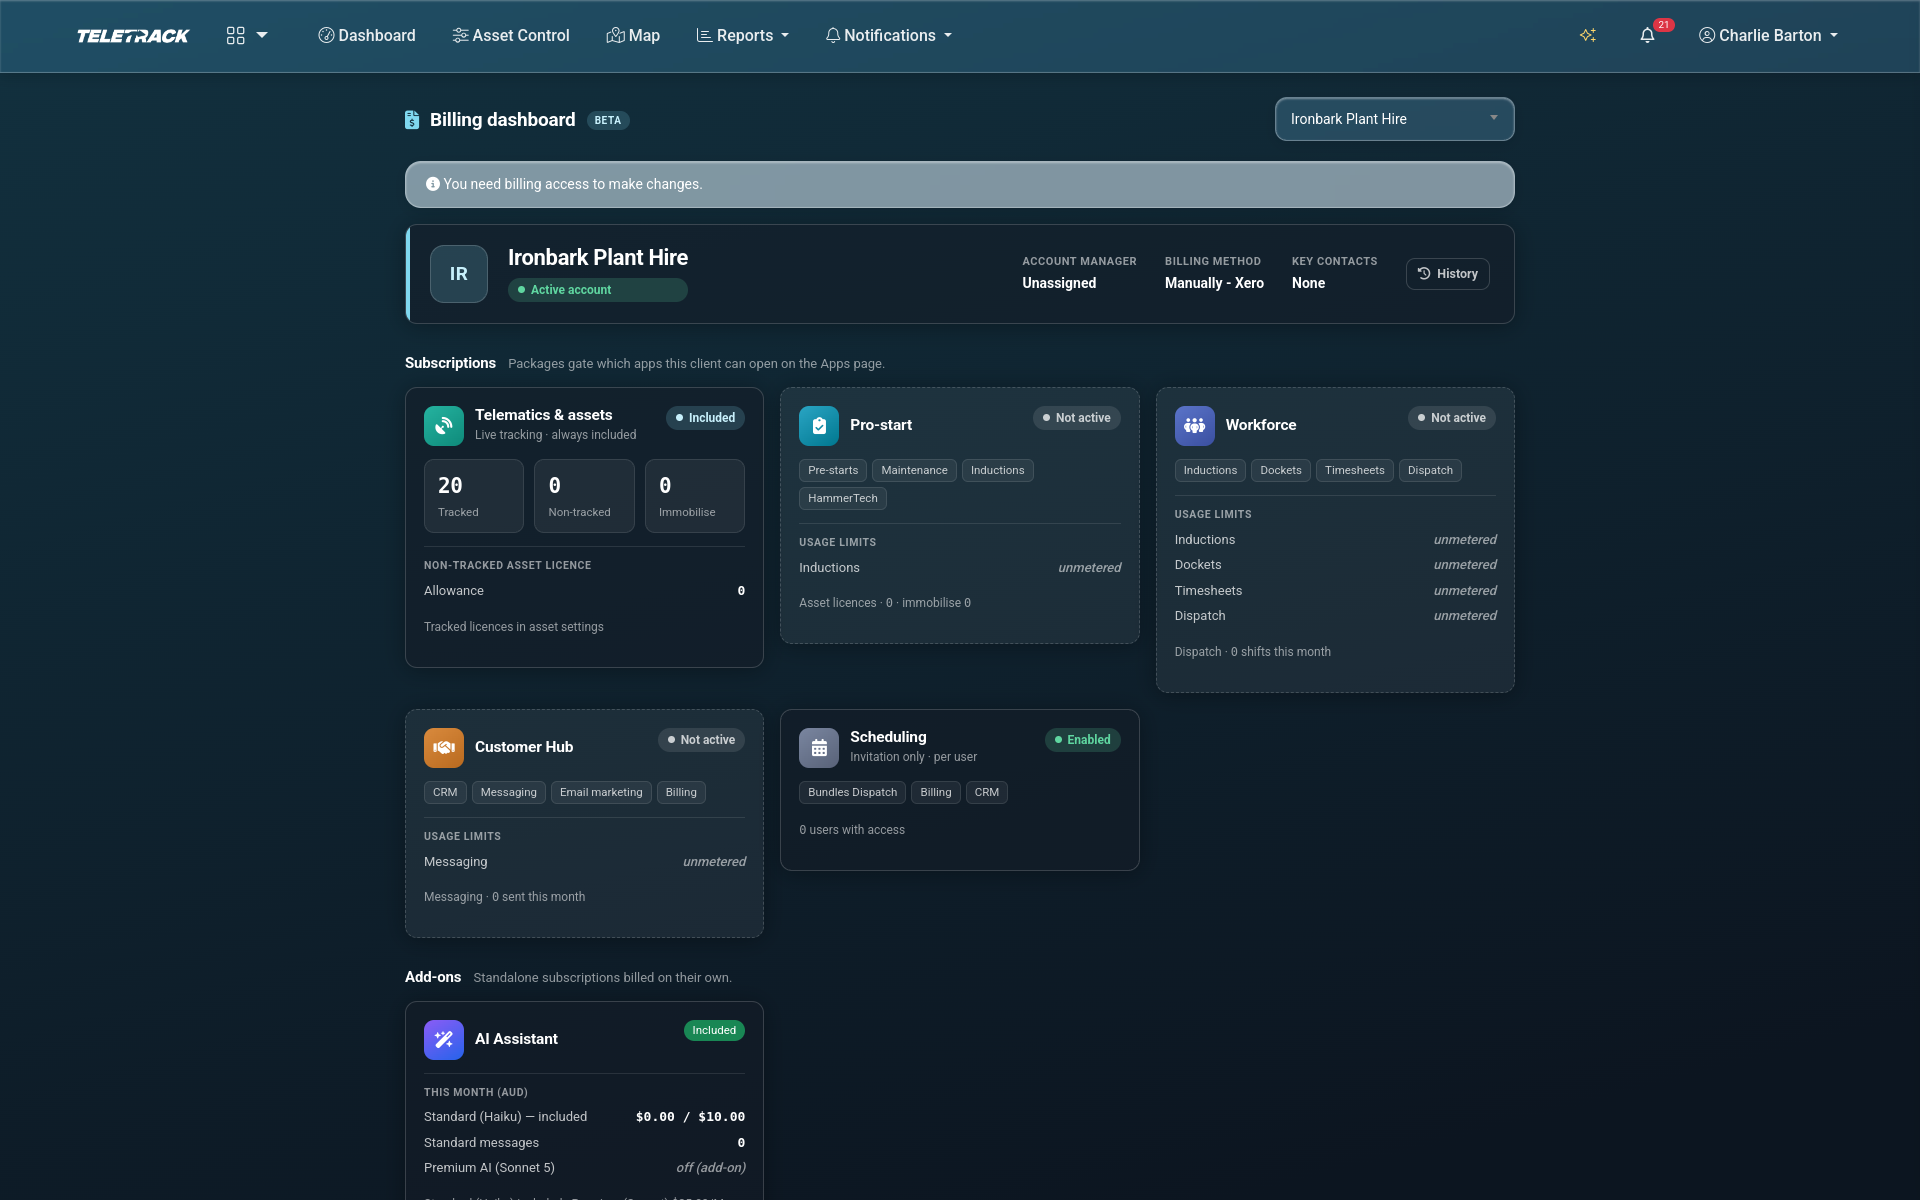1920x1200 pixels.
Task: Go to Dashboard
Action: click(366, 35)
